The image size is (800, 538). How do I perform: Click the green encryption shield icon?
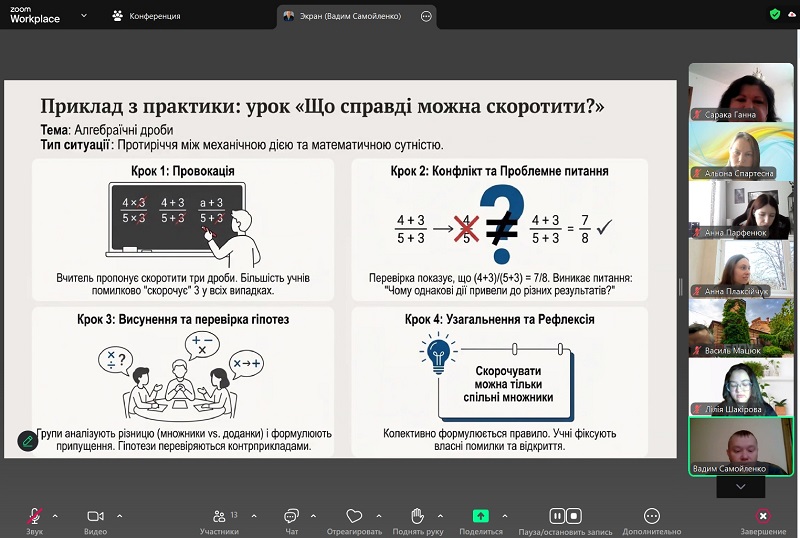[x=774, y=15]
